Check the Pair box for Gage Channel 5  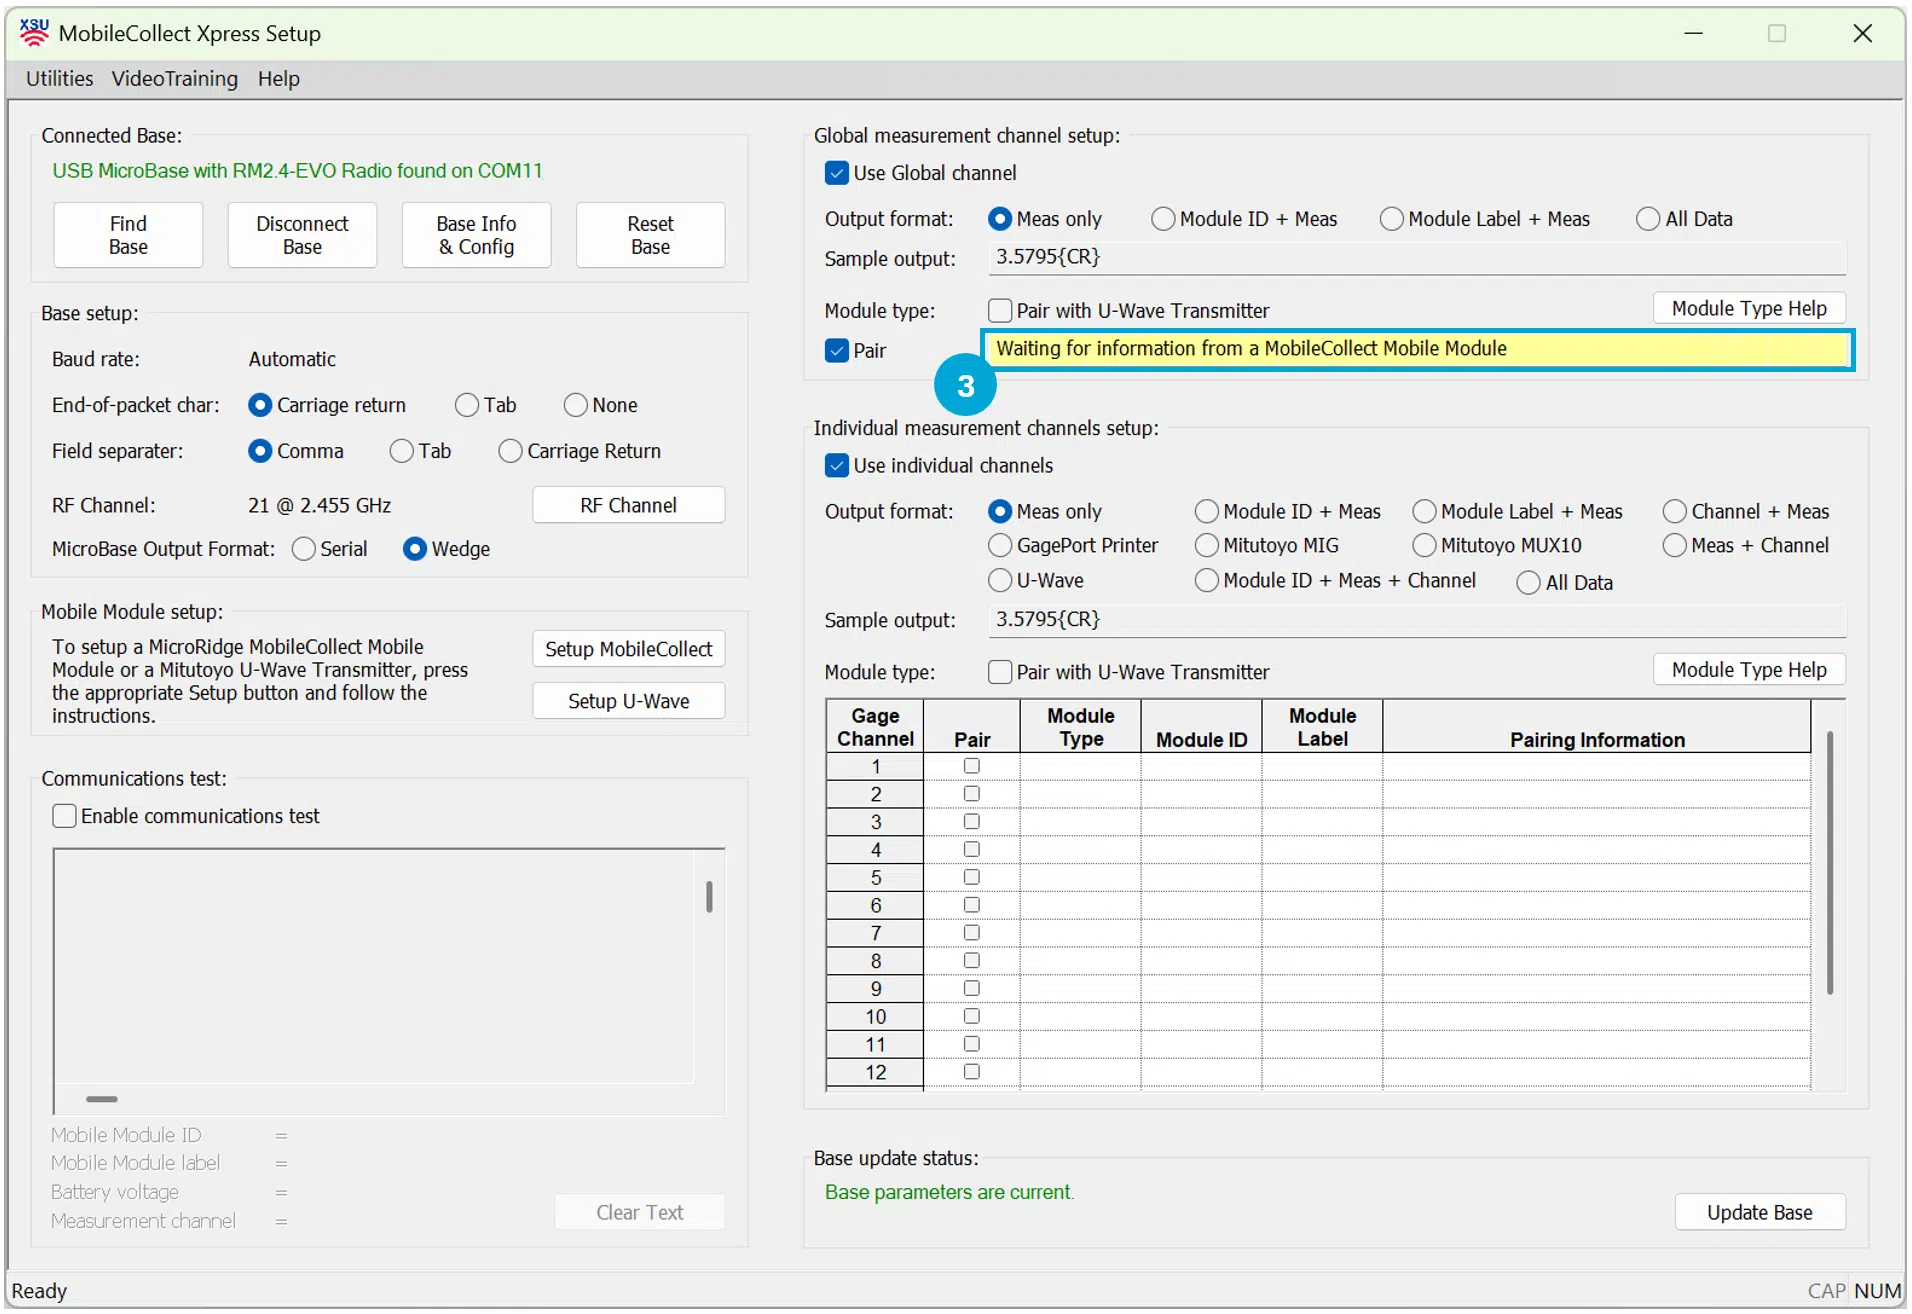tap(972, 878)
